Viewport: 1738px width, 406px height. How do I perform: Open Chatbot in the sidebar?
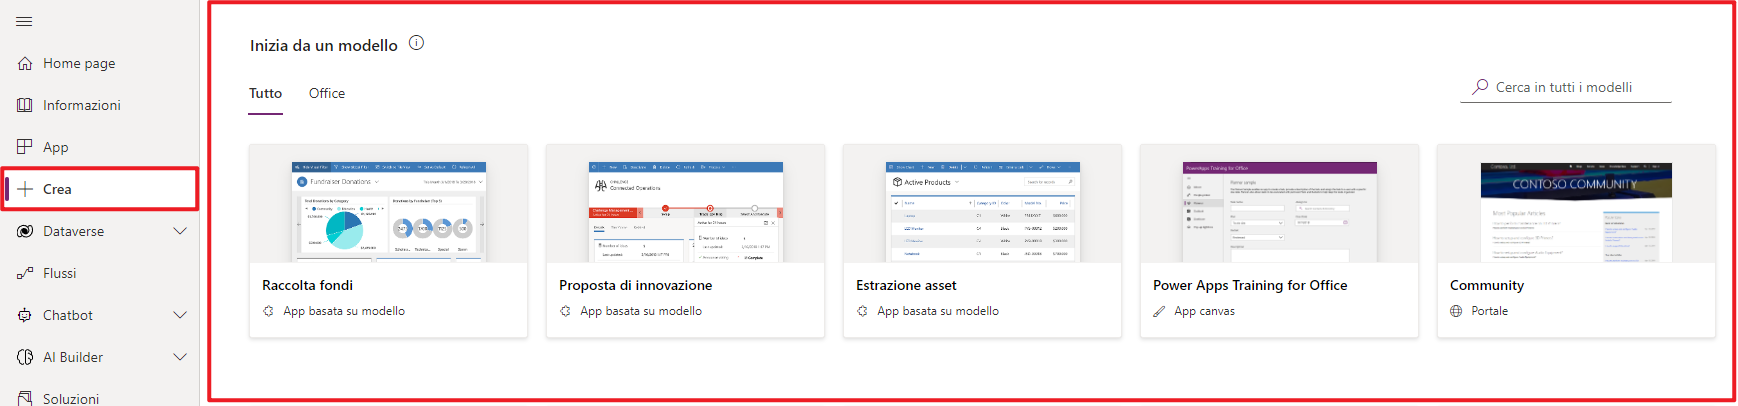pyautogui.click(x=68, y=315)
